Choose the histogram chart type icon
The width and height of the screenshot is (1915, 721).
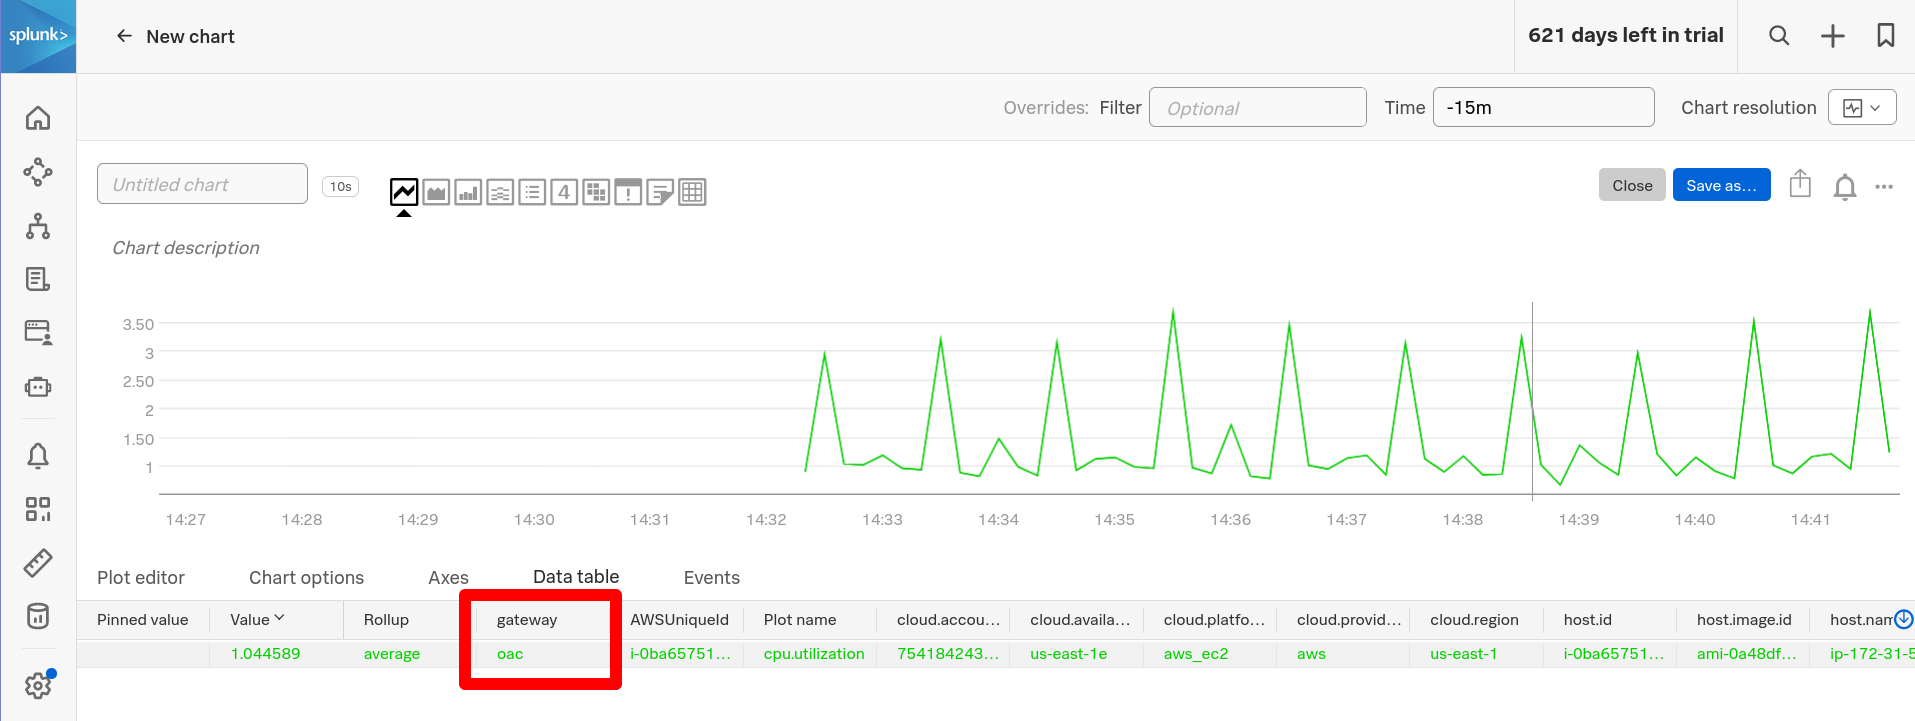(500, 192)
